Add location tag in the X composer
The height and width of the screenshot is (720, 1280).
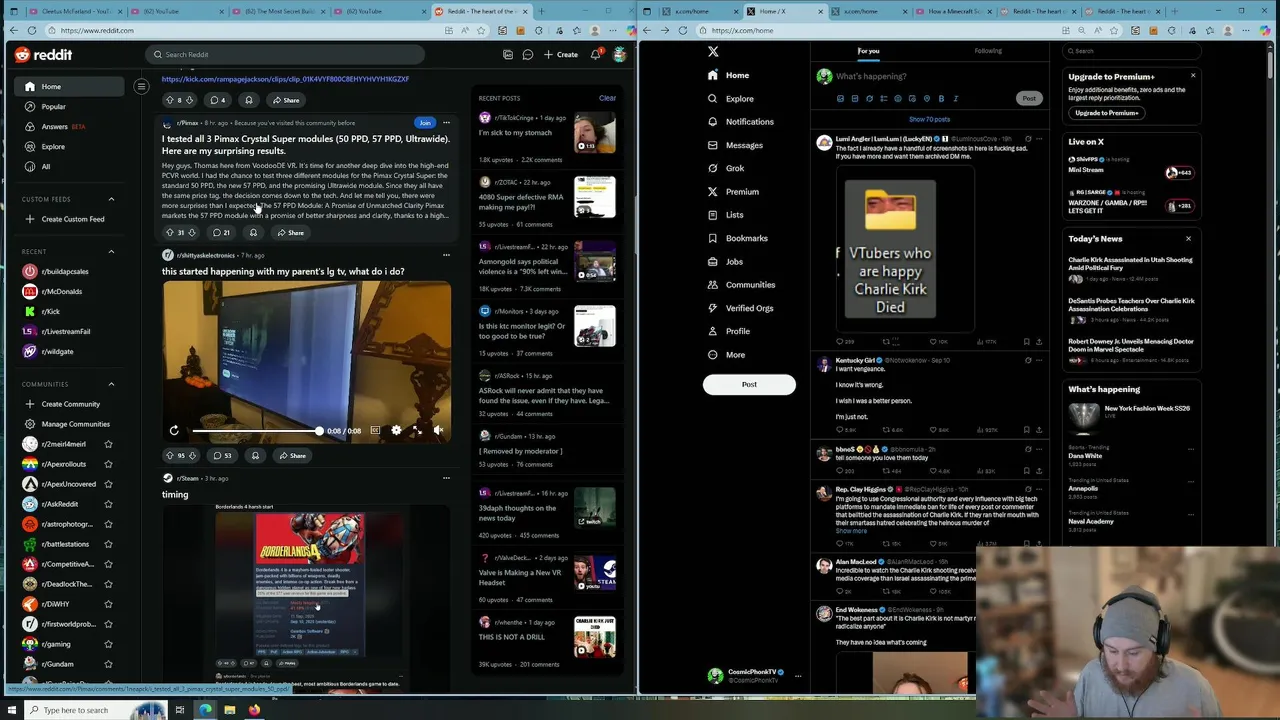[926, 99]
